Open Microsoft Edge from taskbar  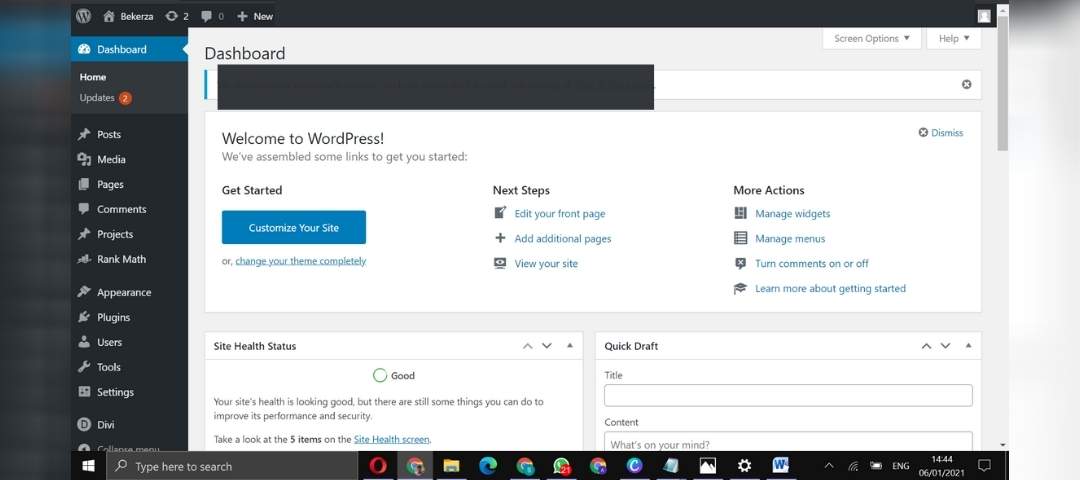(x=488, y=466)
